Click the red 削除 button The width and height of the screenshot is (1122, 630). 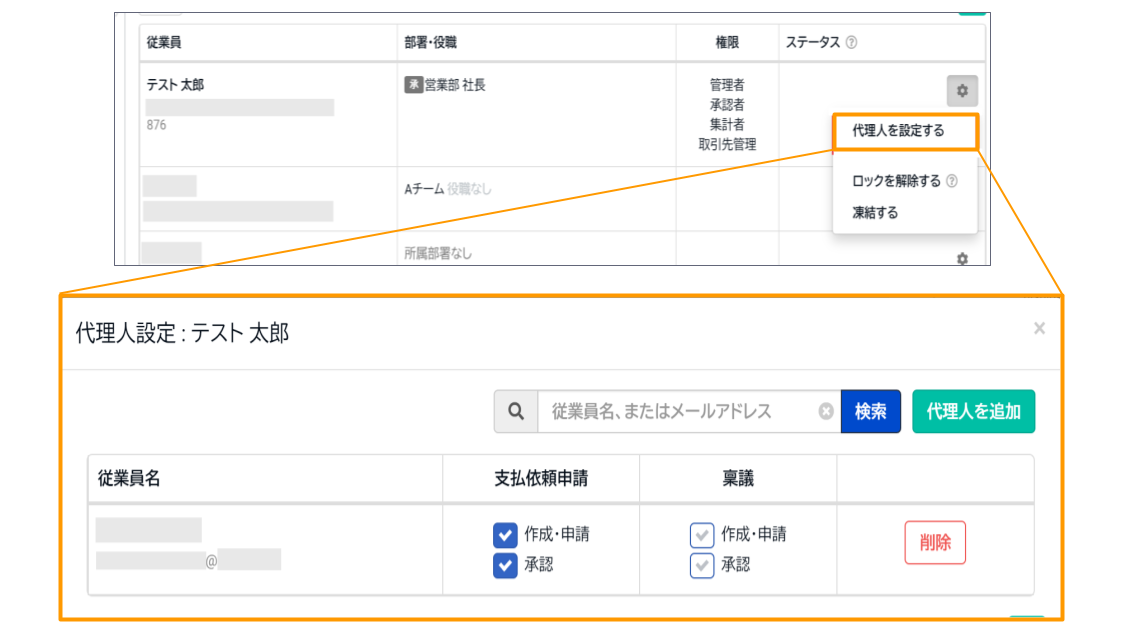[935, 543]
